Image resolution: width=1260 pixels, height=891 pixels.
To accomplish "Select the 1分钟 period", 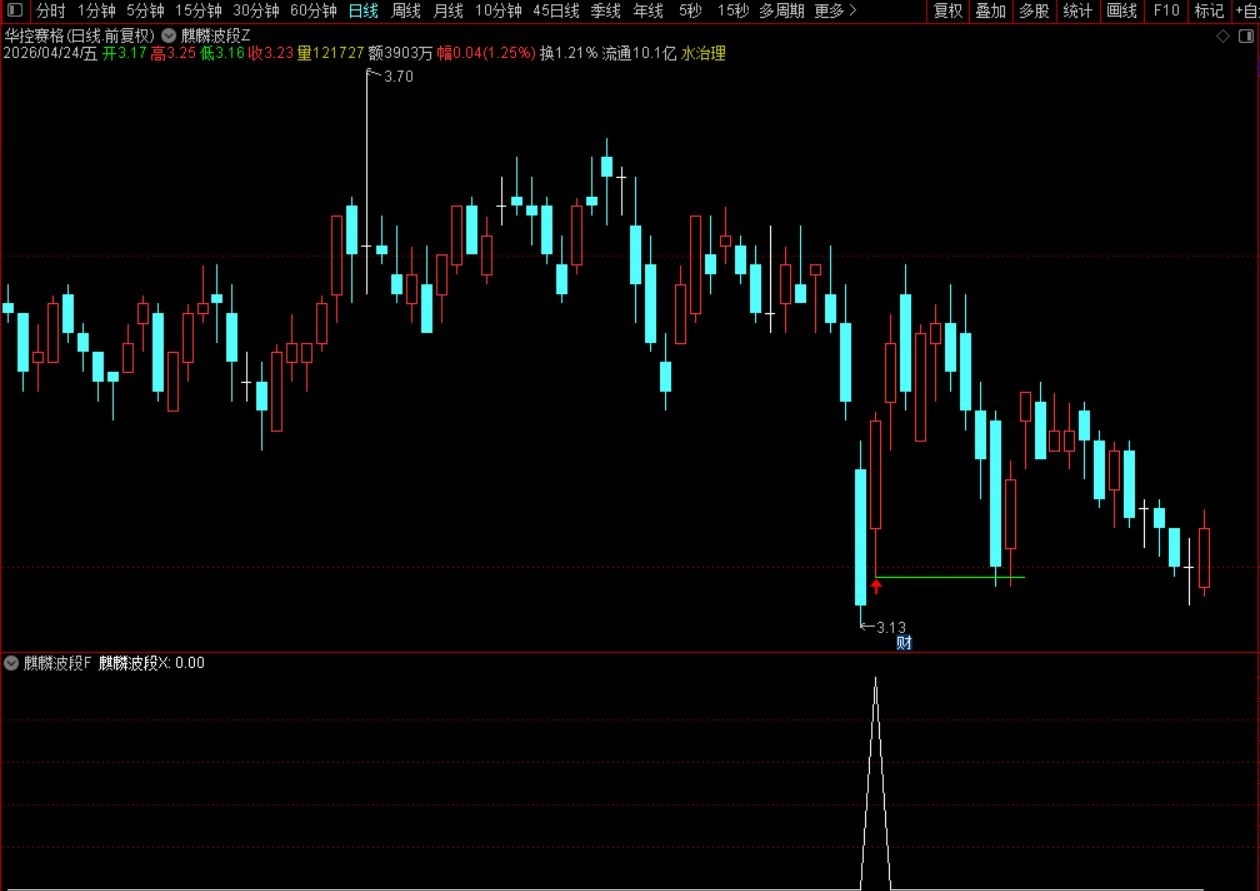I will tap(96, 11).
